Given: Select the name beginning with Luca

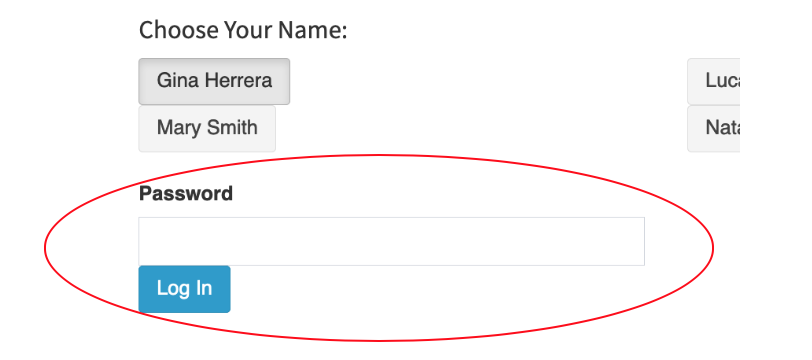Looking at the screenshot, I should (x=714, y=81).
